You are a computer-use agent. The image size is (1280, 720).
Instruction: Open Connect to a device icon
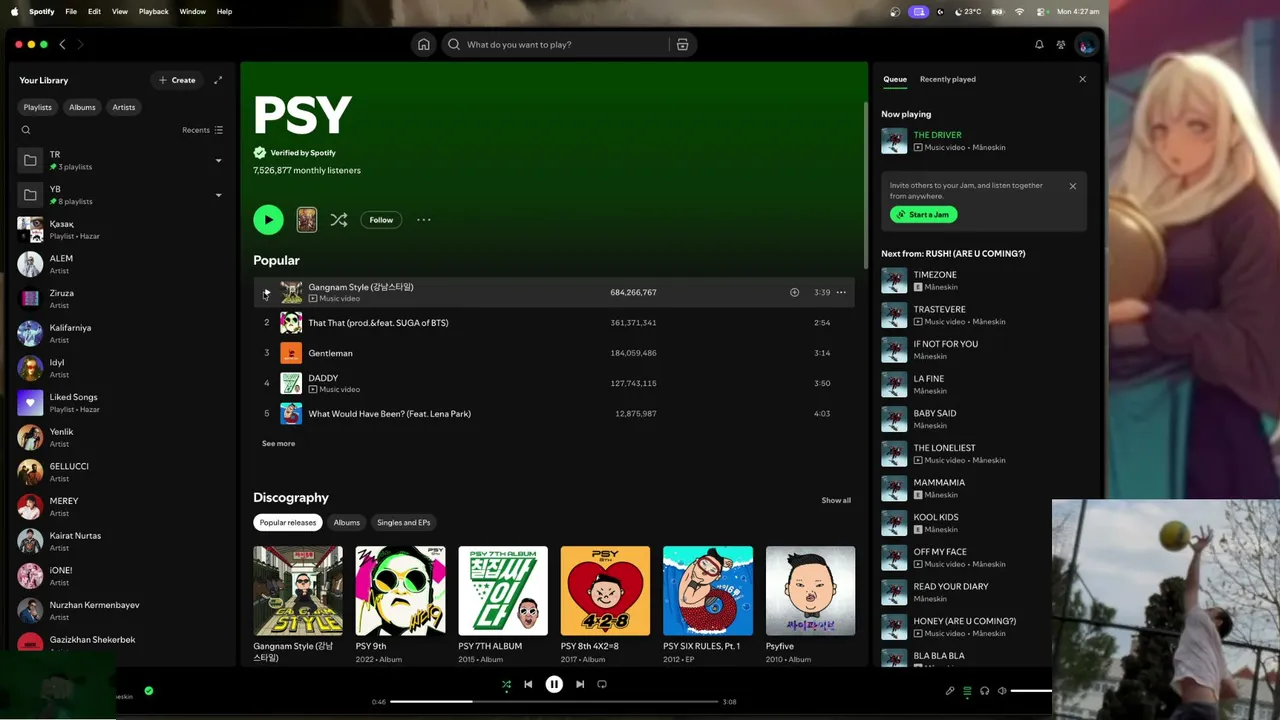[985, 691]
